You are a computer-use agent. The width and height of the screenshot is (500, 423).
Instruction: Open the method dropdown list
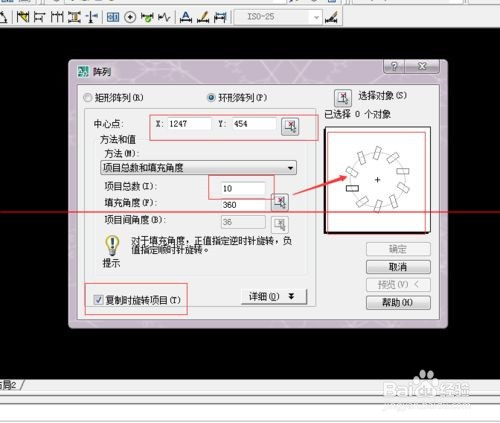pyautogui.click(x=198, y=168)
